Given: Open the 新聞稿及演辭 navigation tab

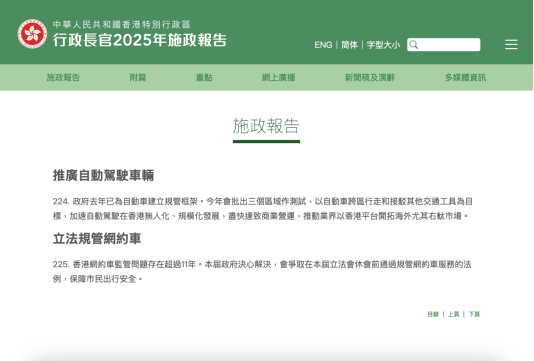Looking at the screenshot, I should 370,78.
